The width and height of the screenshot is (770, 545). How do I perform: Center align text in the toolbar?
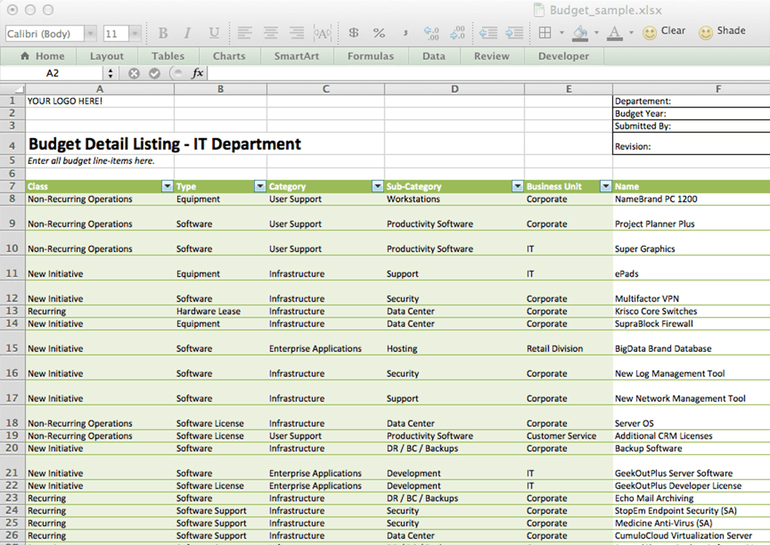coord(270,33)
